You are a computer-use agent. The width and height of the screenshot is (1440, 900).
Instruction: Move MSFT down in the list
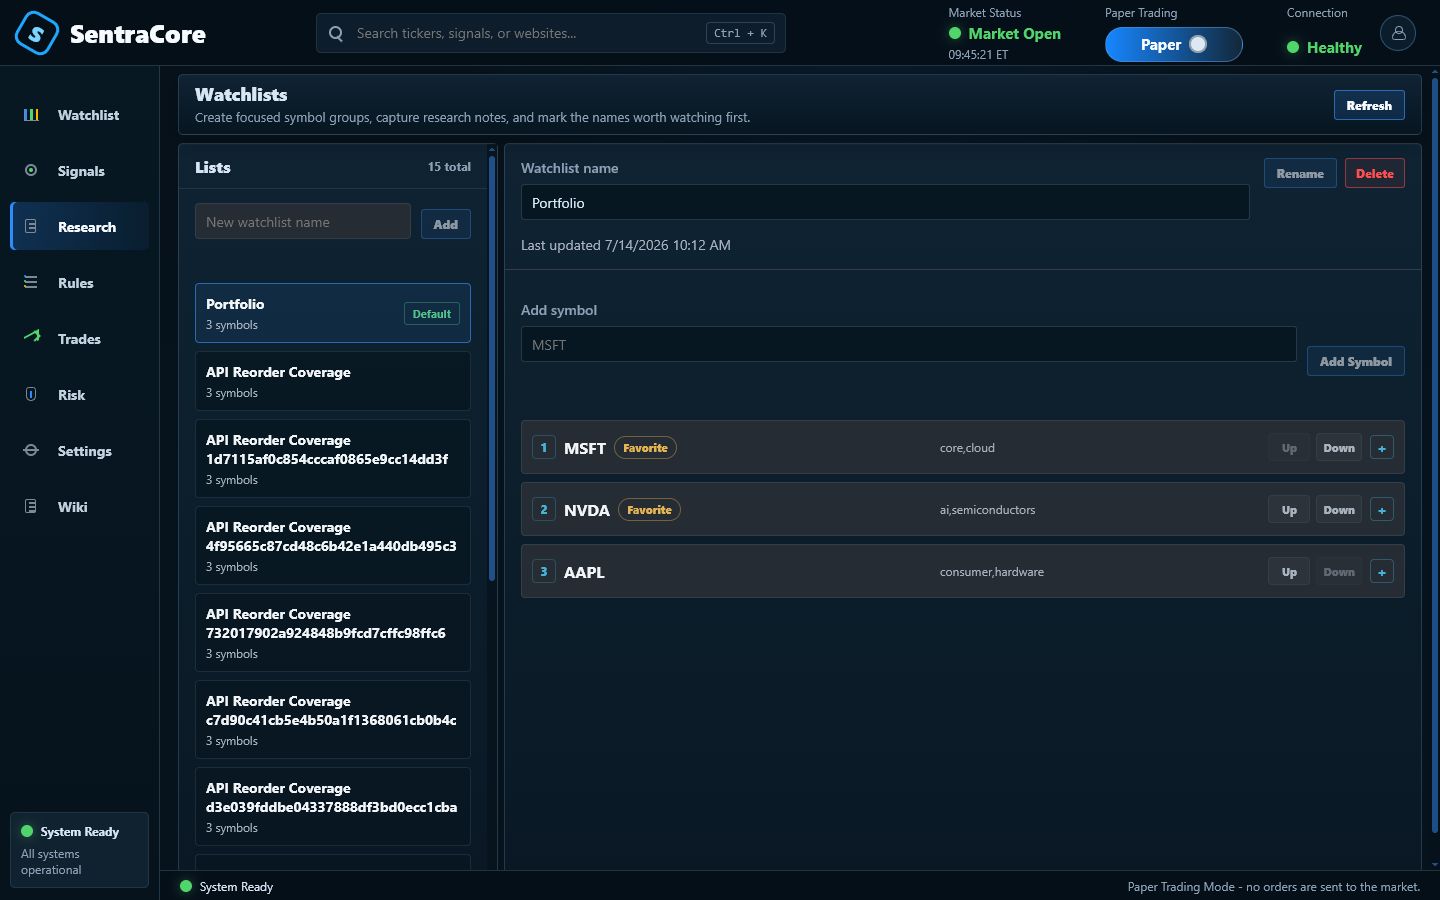tap(1339, 448)
